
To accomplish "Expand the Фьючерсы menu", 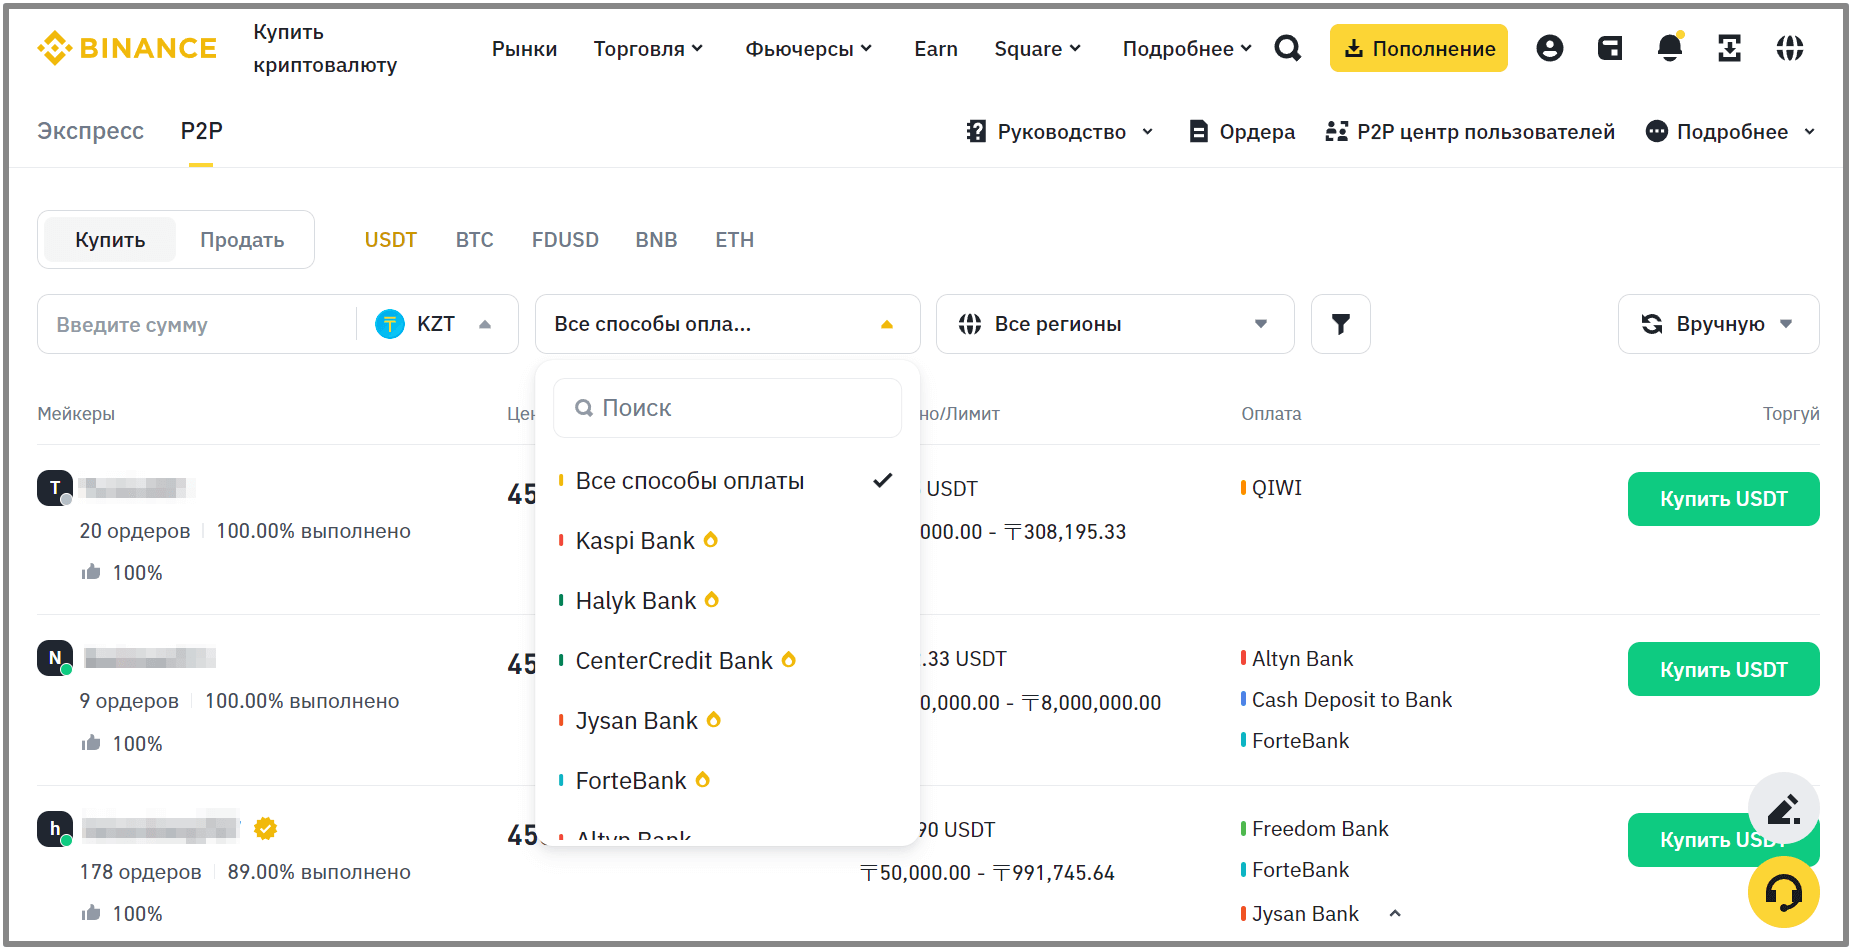I will click(x=809, y=49).
